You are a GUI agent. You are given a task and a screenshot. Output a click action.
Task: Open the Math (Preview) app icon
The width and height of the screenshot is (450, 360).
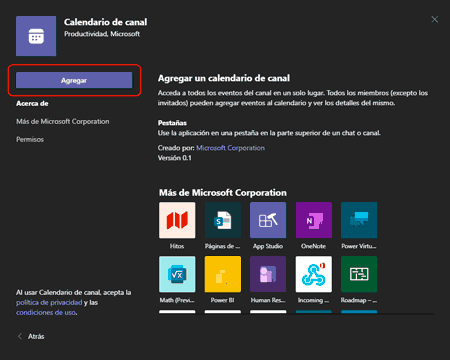click(x=177, y=274)
